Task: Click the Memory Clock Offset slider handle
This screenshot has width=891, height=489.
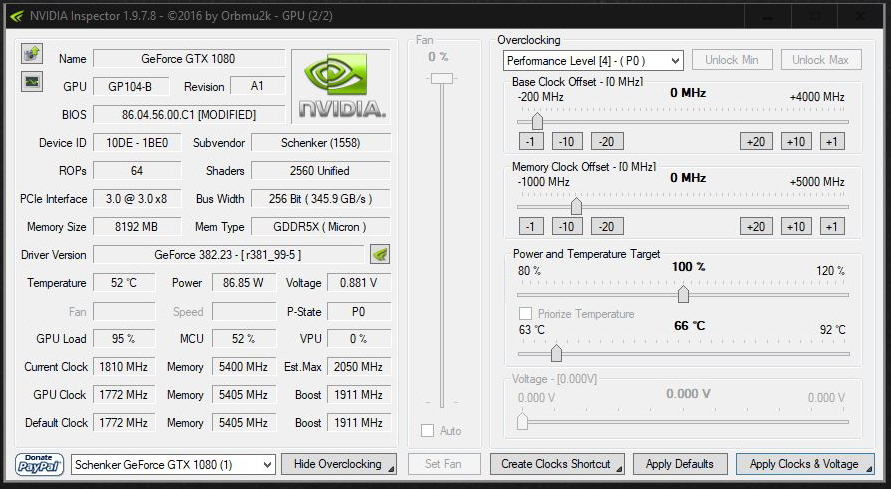Action: click(576, 206)
